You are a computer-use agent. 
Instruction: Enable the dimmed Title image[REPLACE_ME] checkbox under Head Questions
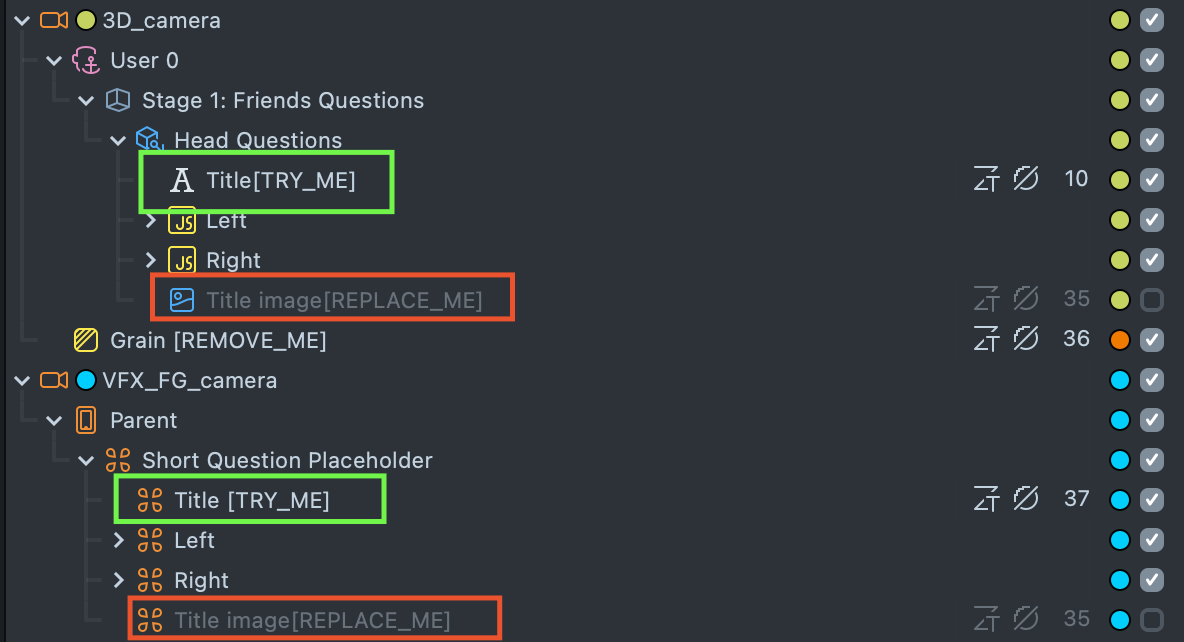1152,300
